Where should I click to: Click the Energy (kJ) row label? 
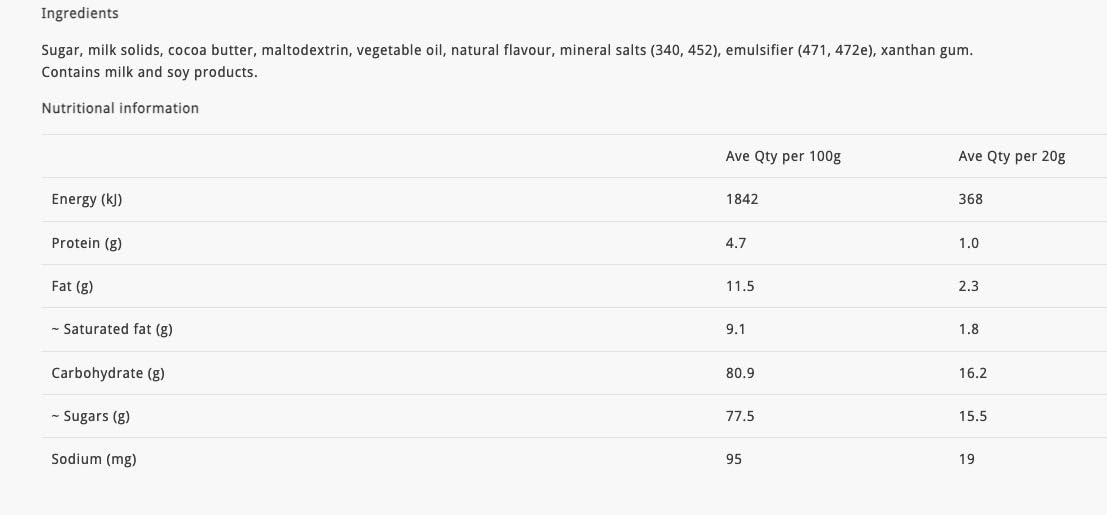point(87,199)
